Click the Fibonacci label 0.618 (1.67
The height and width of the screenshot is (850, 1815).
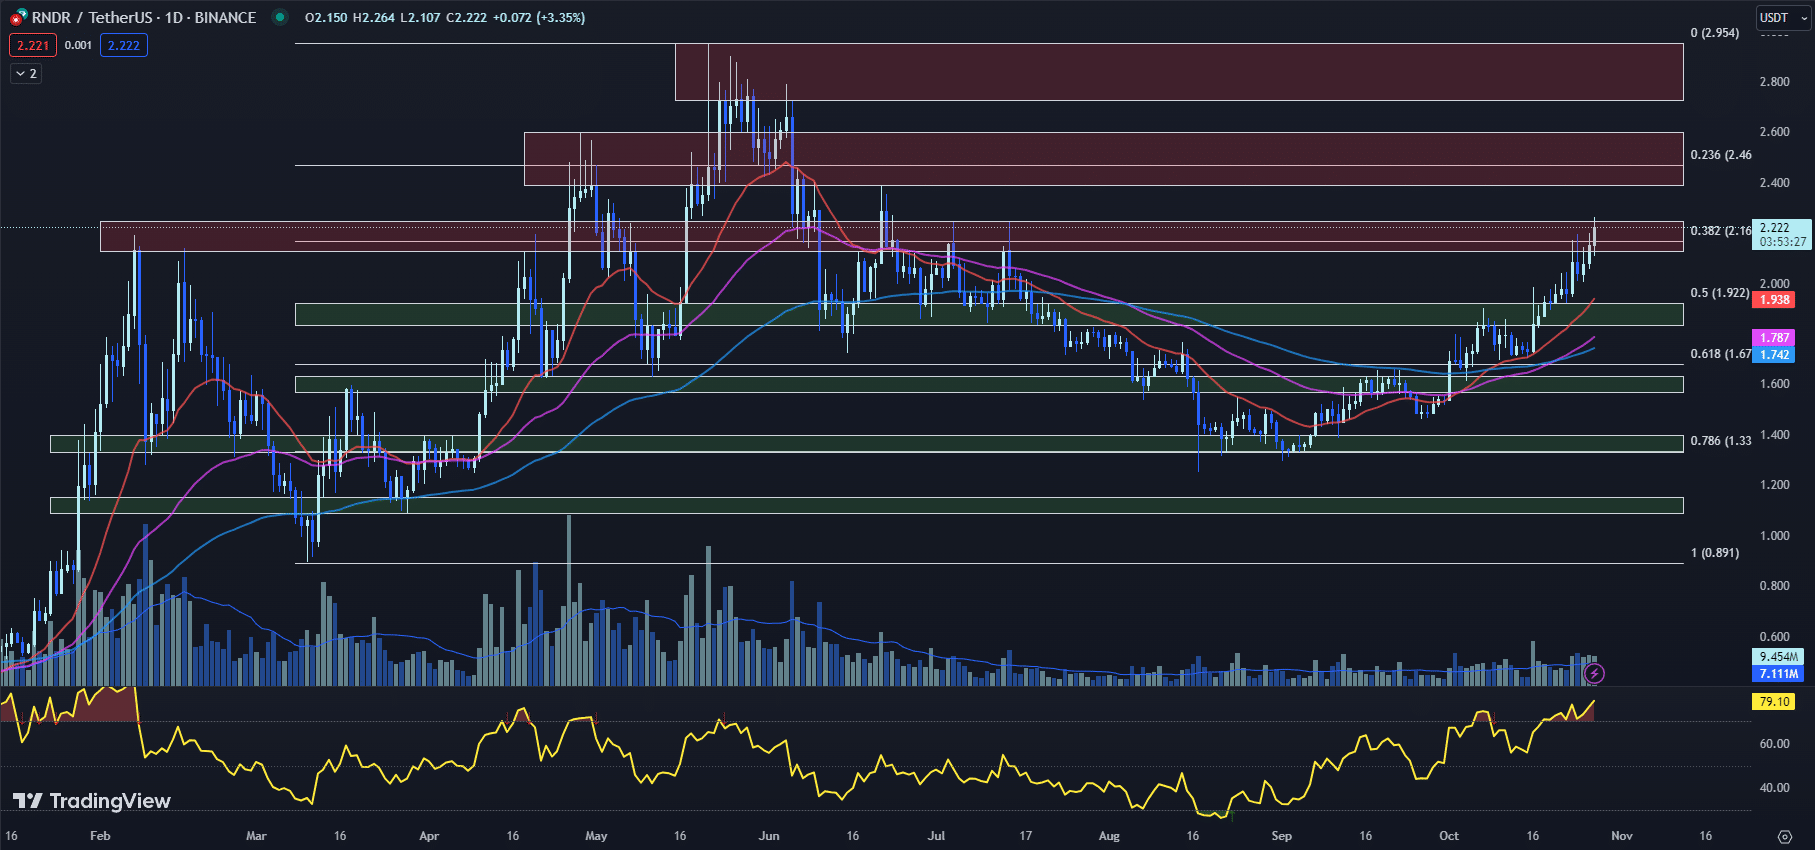(1721, 354)
